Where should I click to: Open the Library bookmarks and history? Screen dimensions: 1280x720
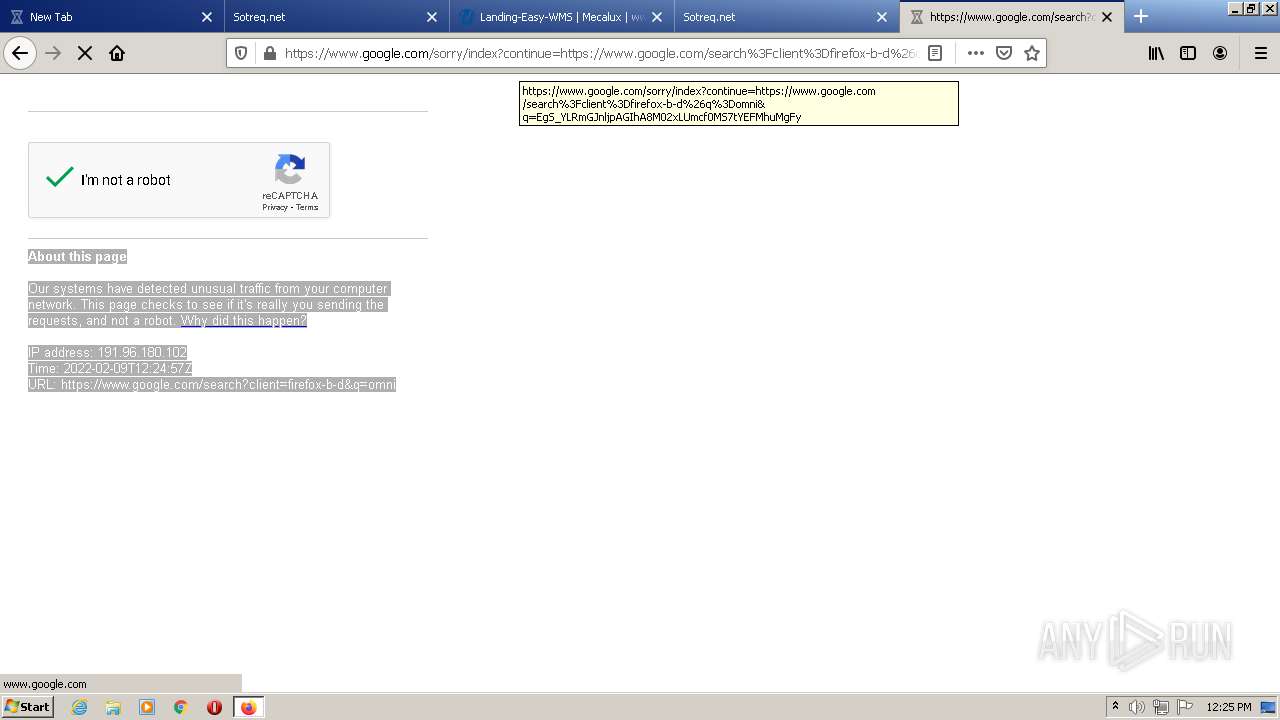[x=1156, y=53]
